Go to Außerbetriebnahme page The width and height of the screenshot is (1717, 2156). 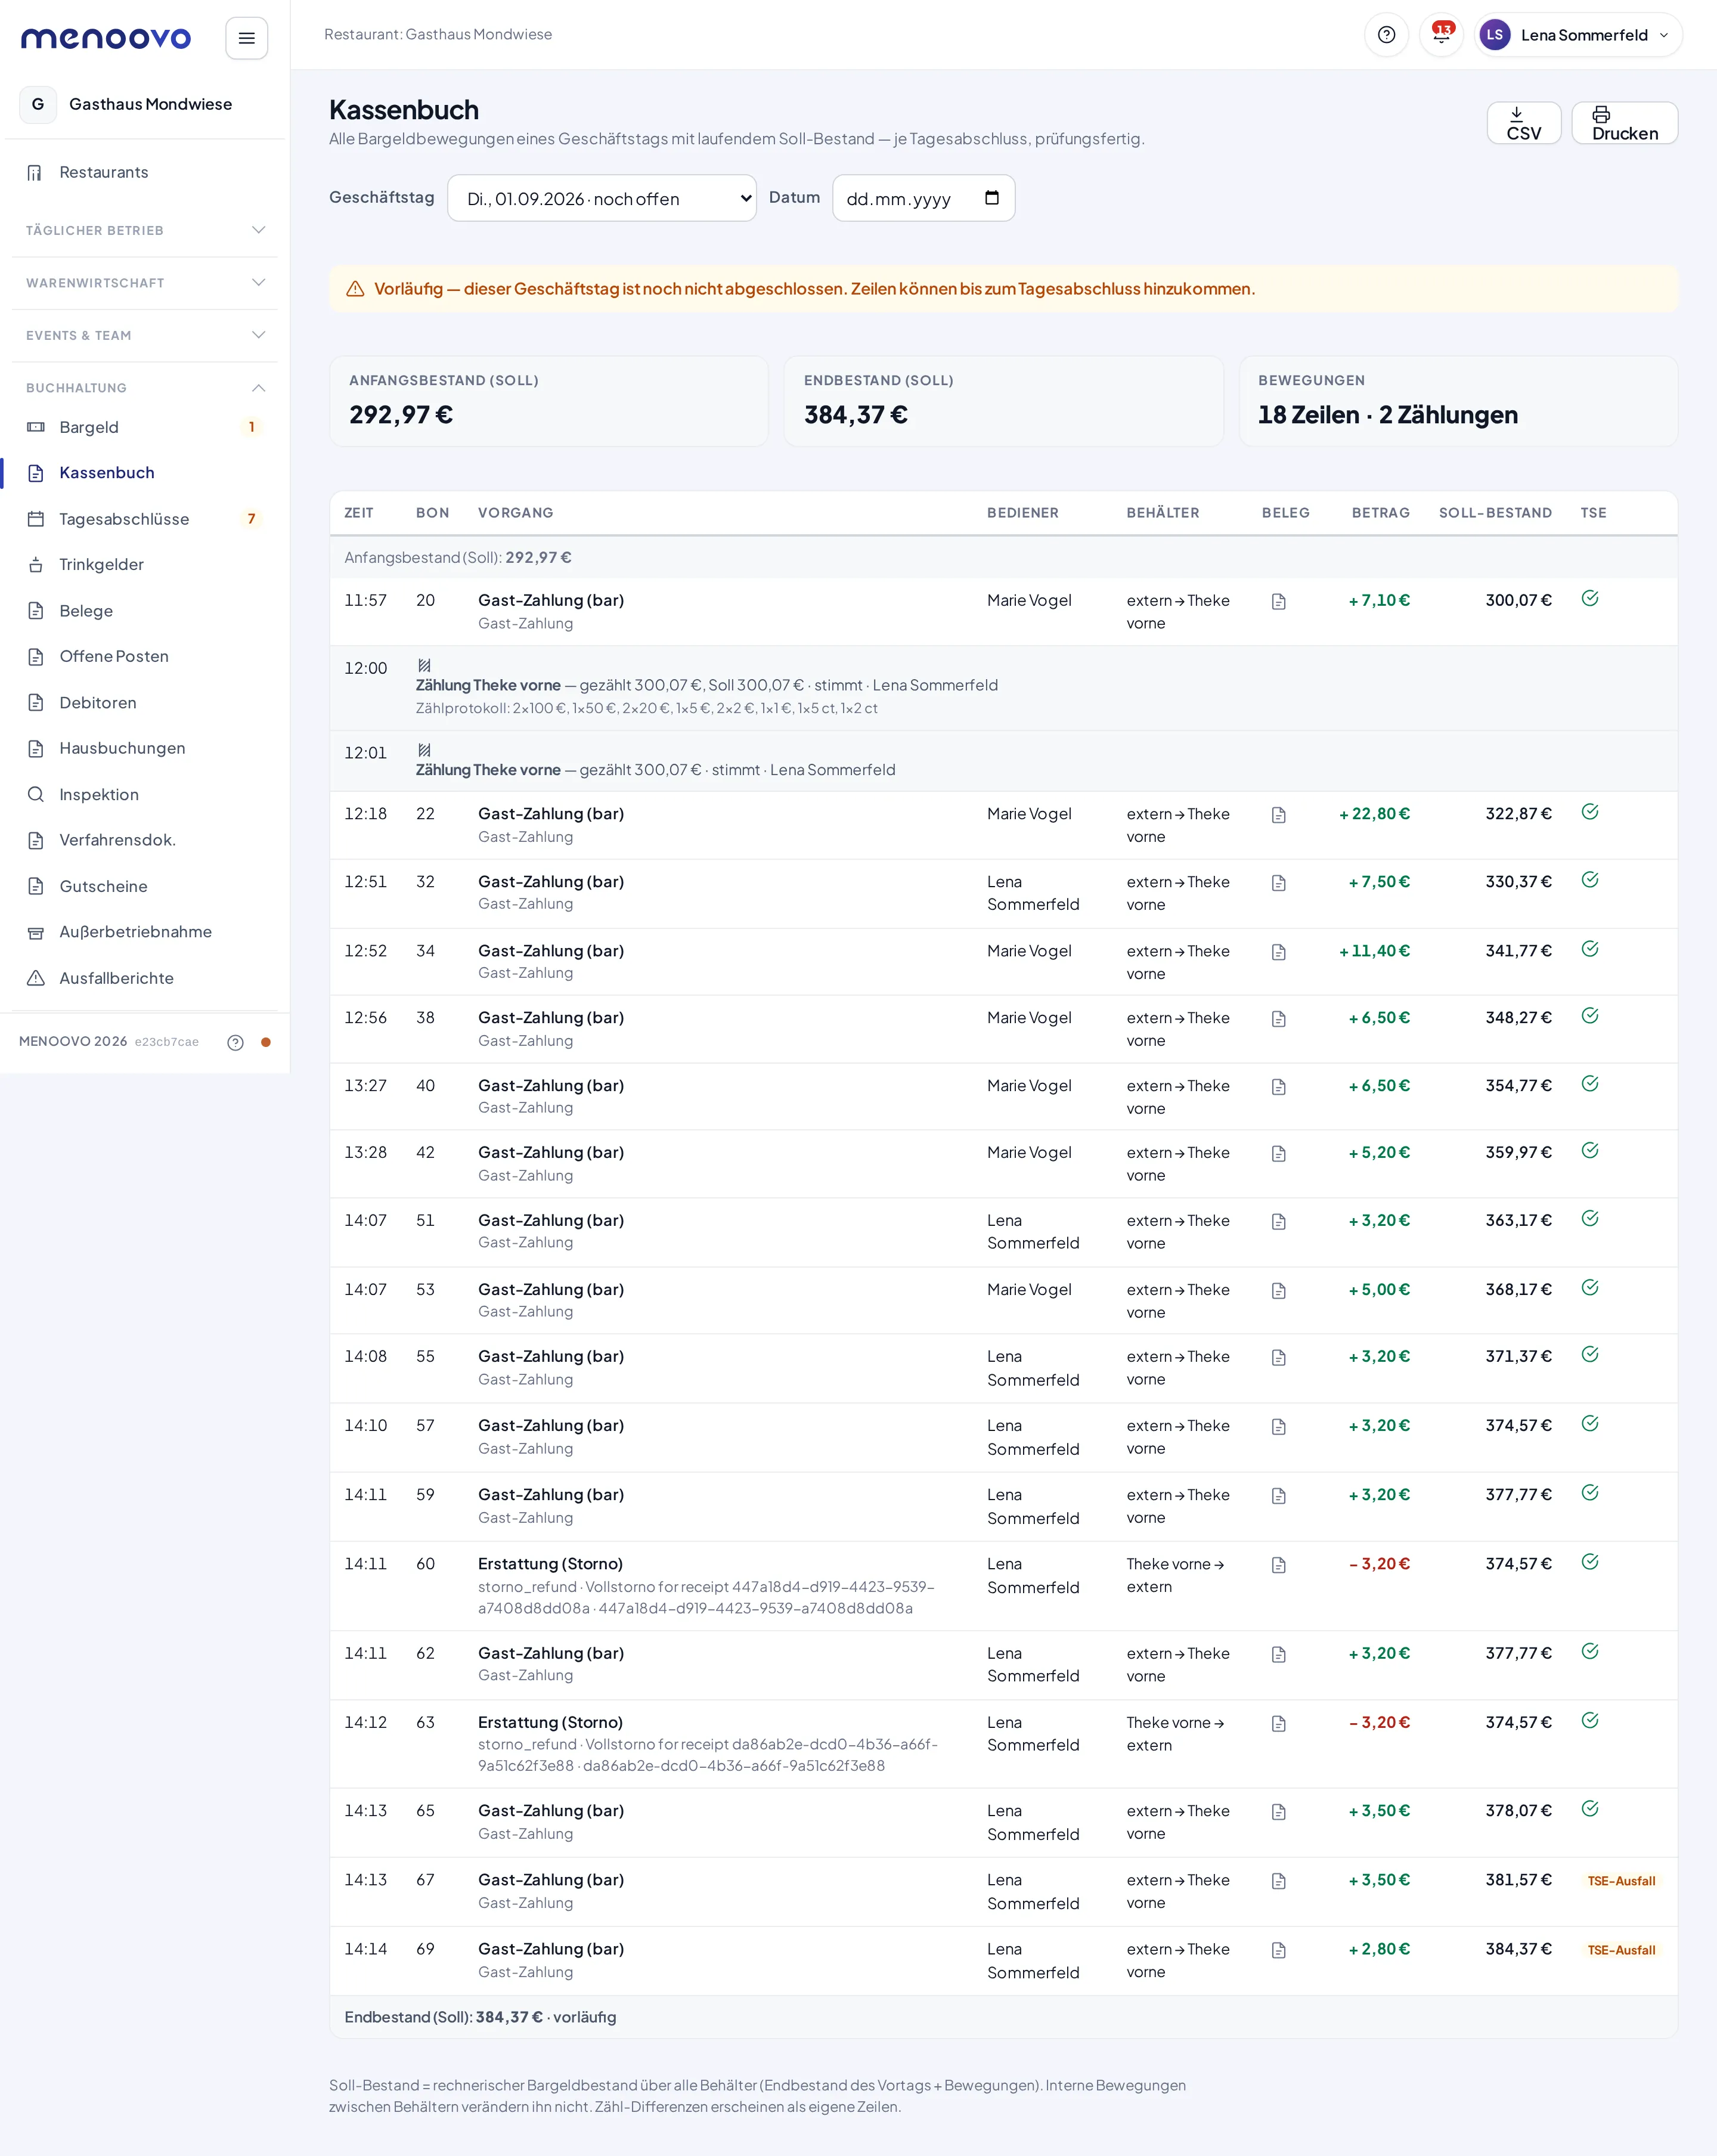pos(145,932)
